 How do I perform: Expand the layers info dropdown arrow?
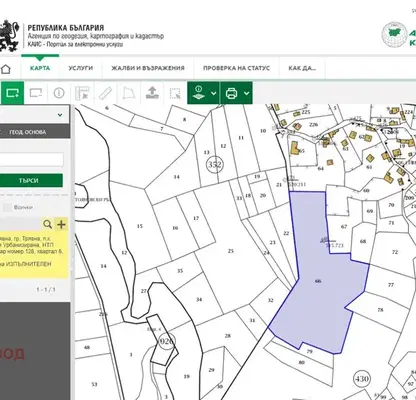[x=214, y=93]
